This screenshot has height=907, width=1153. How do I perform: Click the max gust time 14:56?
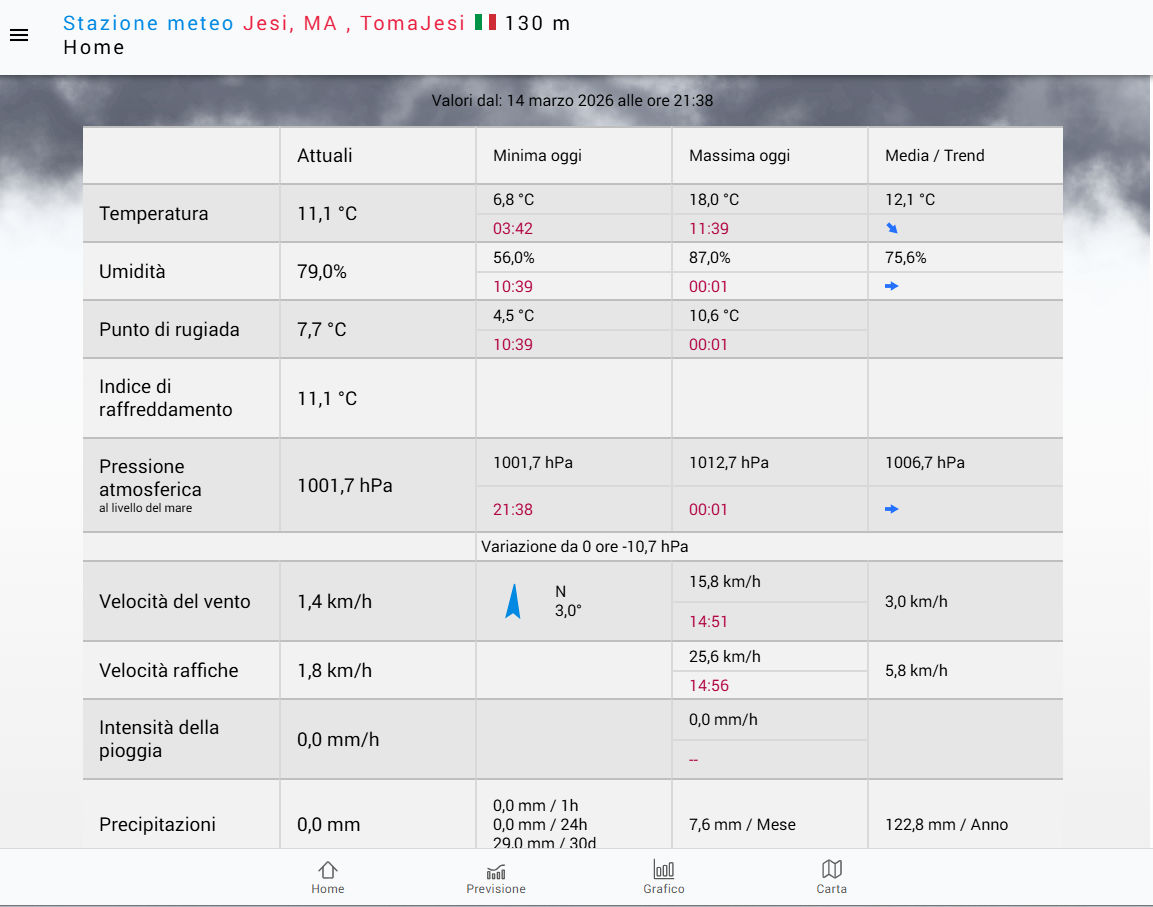(x=708, y=685)
